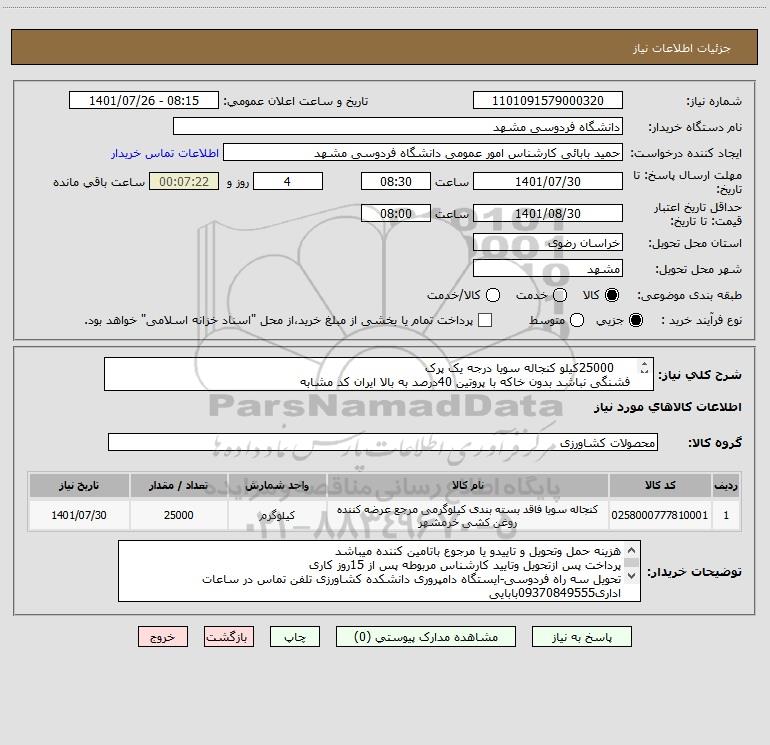The width and height of the screenshot is (770, 745).
Task: Click the مشاهده مدارک پیوستی button
Action: point(426,637)
